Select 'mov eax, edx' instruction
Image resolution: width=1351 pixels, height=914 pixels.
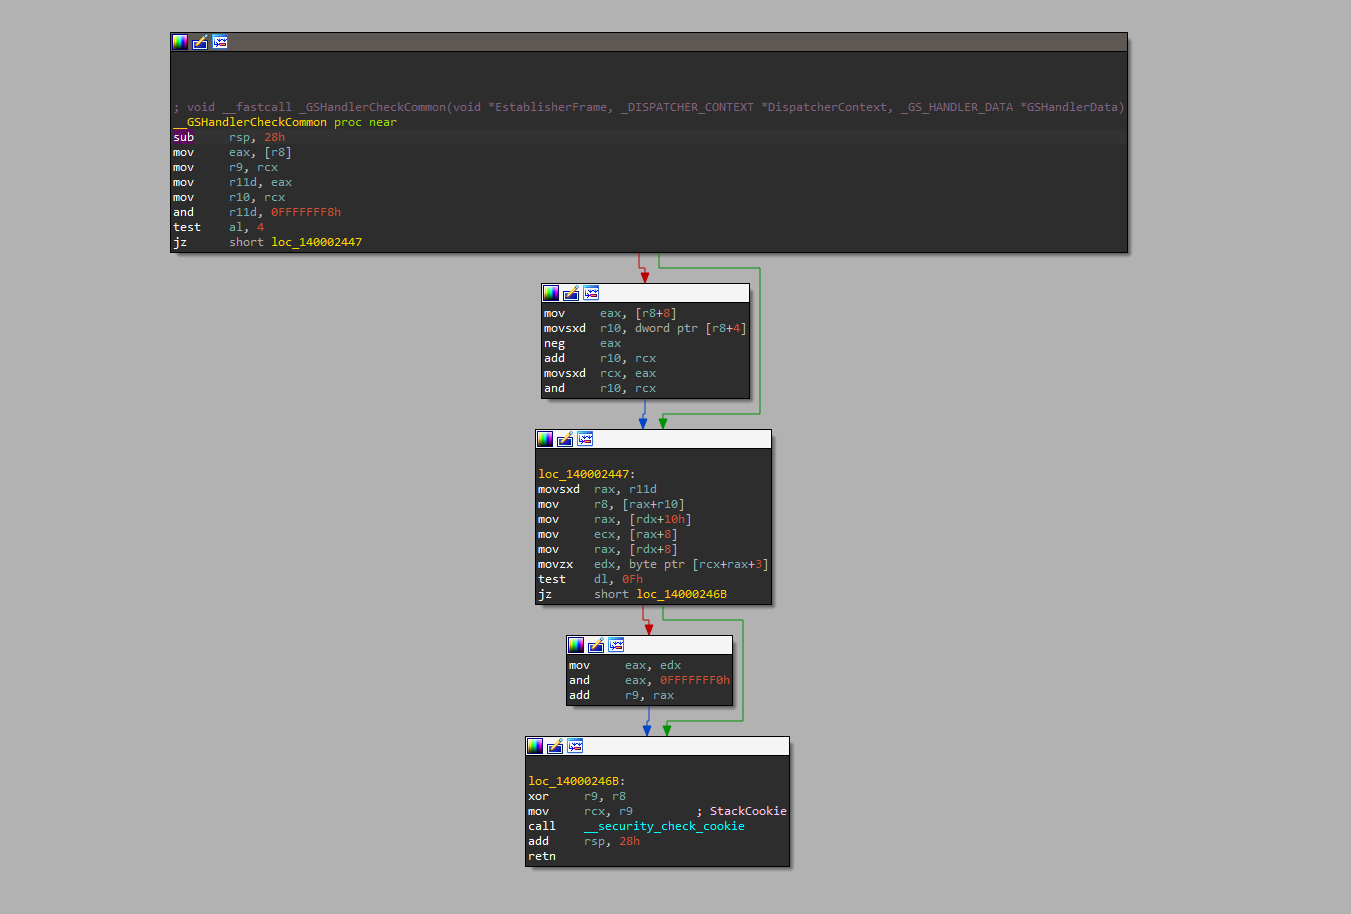coord(625,665)
